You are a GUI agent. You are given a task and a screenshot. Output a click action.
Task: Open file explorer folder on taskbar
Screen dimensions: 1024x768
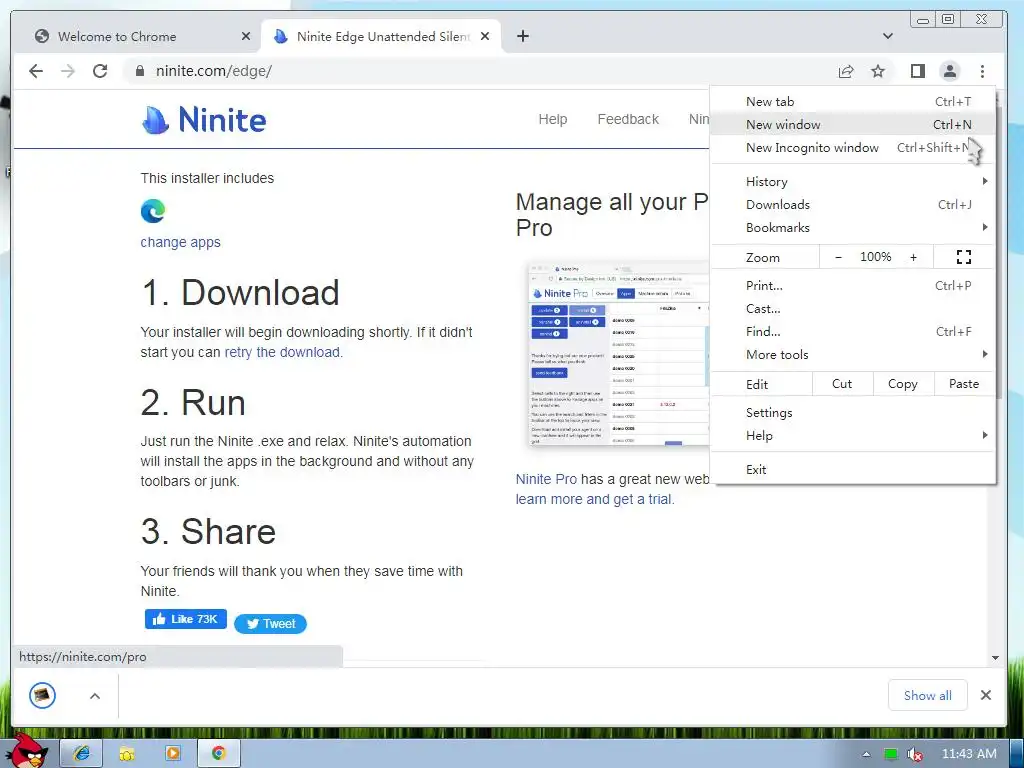127,754
